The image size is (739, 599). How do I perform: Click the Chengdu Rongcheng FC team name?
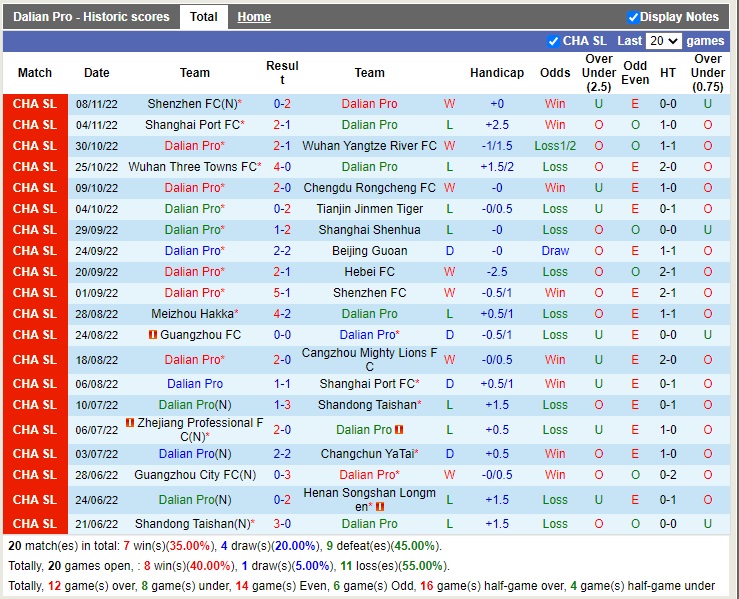pyautogui.click(x=369, y=188)
